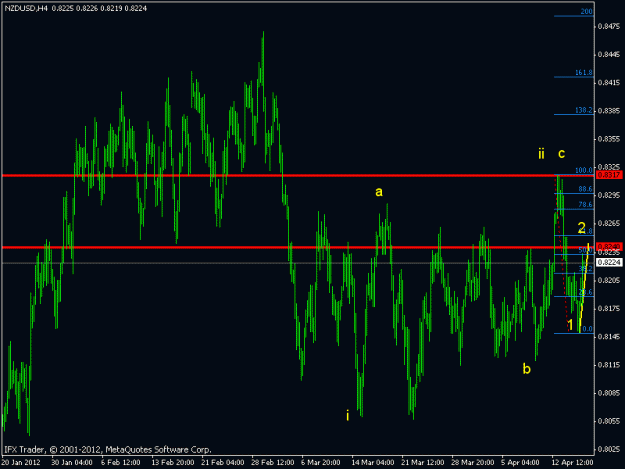The height and width of the screenshot is (469, 625).
Task: Select the Fibonacci 200 level label
Action: [x=586, y=12]
